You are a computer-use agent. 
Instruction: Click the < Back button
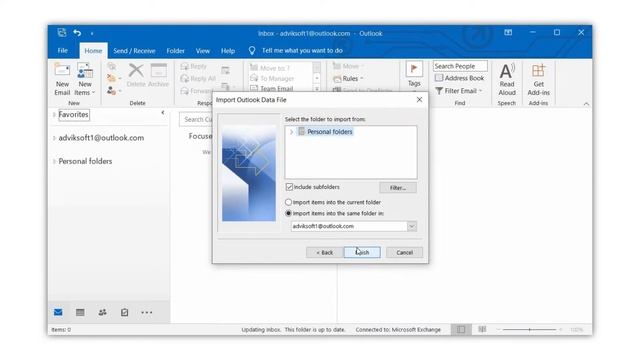324,253
